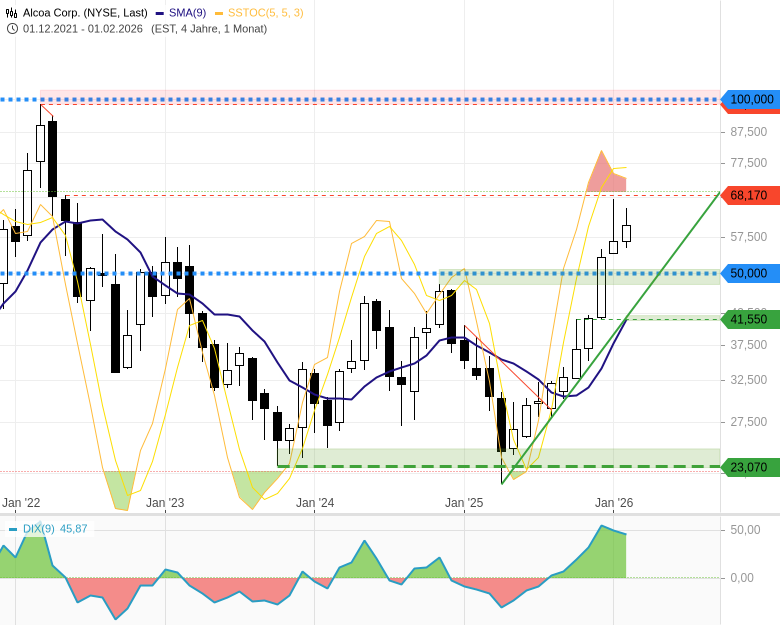Click the blue 100,000 price level tag
Screen dimensions: 780x625
[x=750, y=99]
